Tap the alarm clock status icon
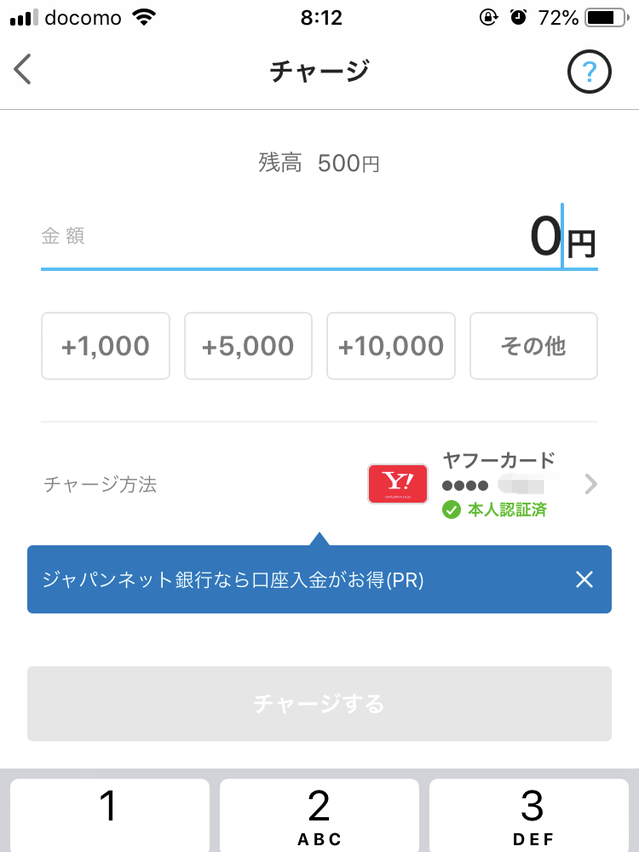The height and width of the screenshot is (852, 639). tap(517, 18)
